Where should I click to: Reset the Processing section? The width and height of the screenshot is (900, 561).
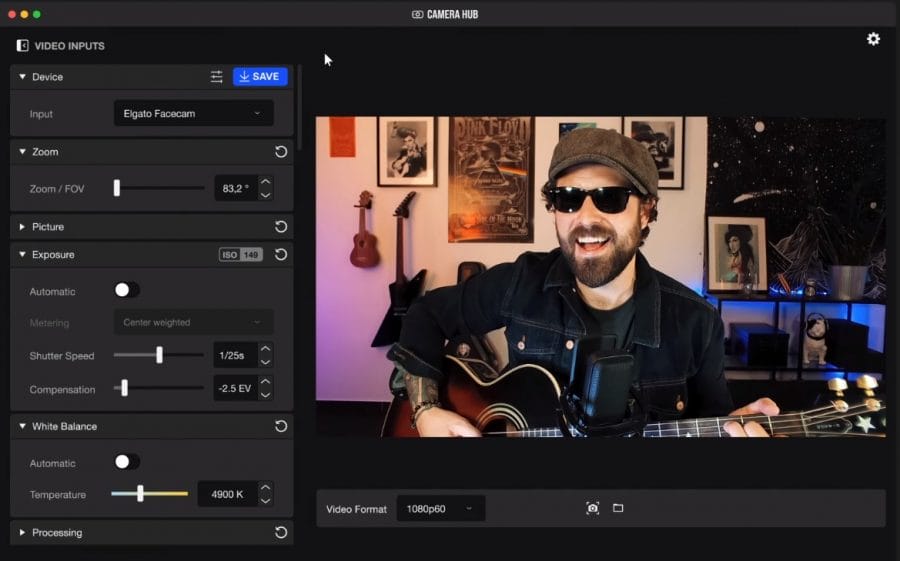tap(281, 533)
